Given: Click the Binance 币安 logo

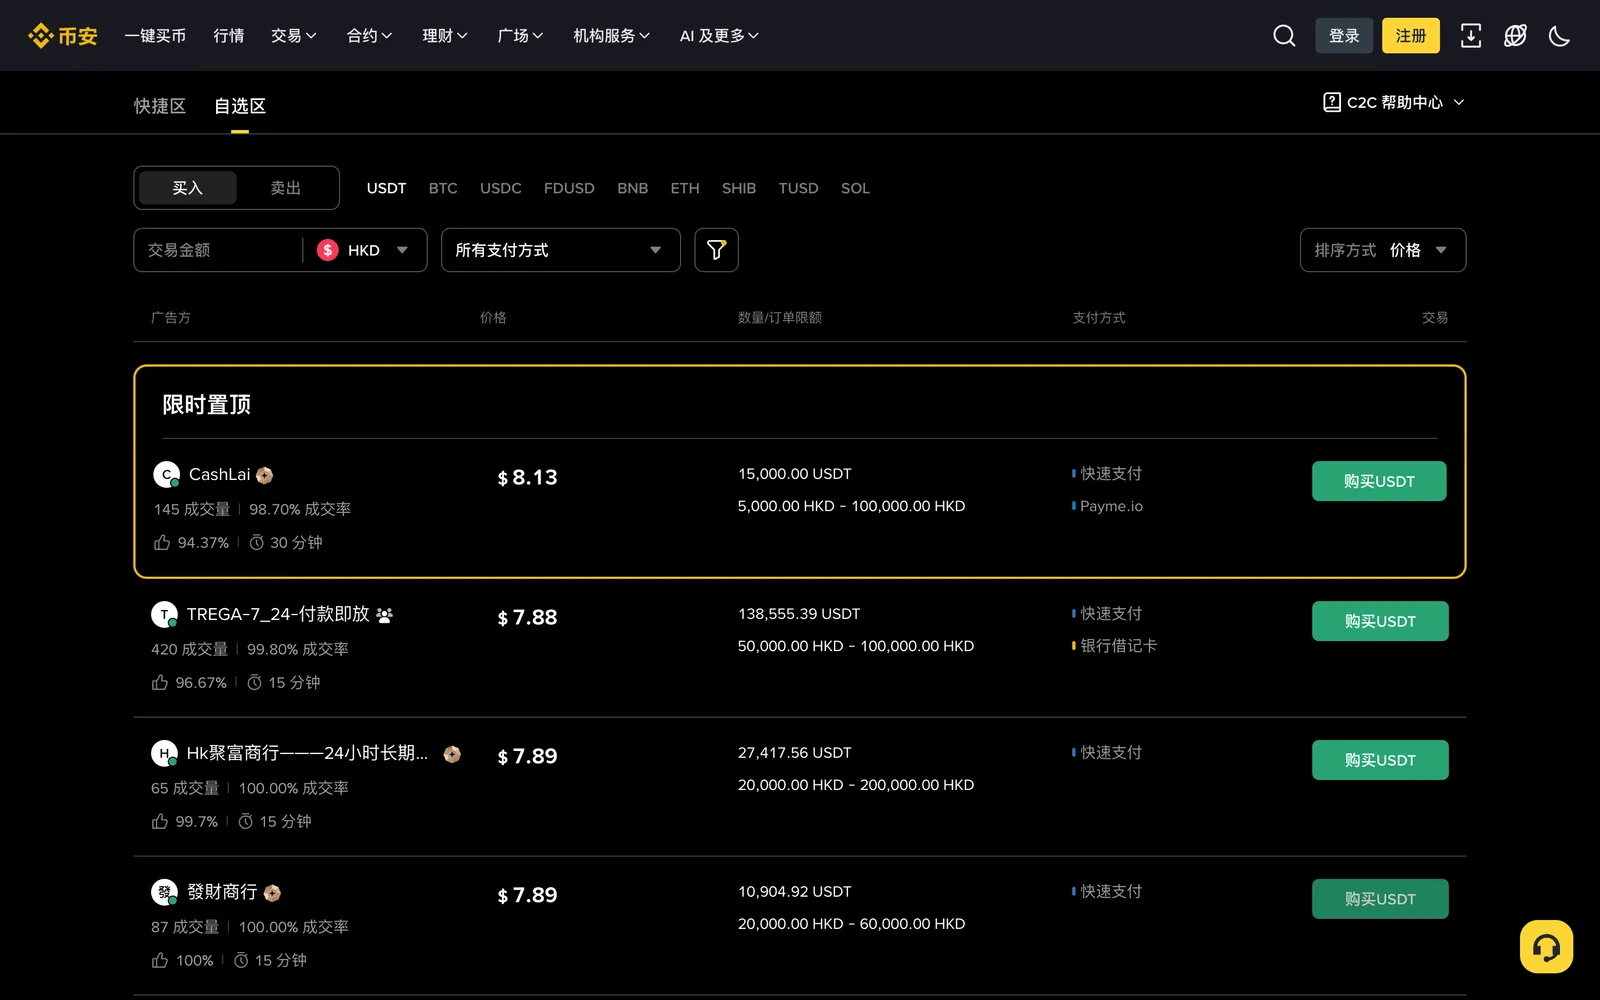Looking at the screenshot, I should pos(62,36).
